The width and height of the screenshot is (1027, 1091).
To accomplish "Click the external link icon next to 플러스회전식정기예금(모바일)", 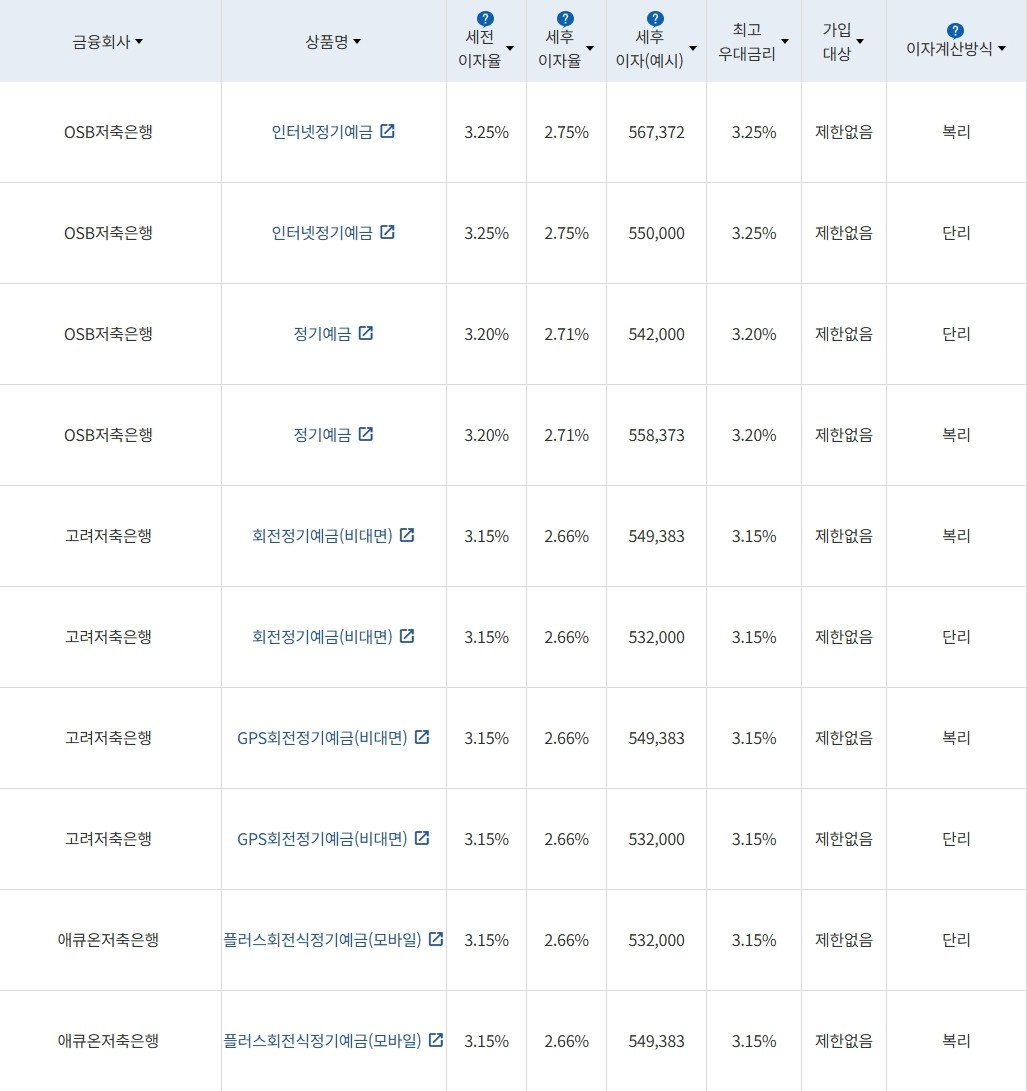I will click(x=436, y=939).
